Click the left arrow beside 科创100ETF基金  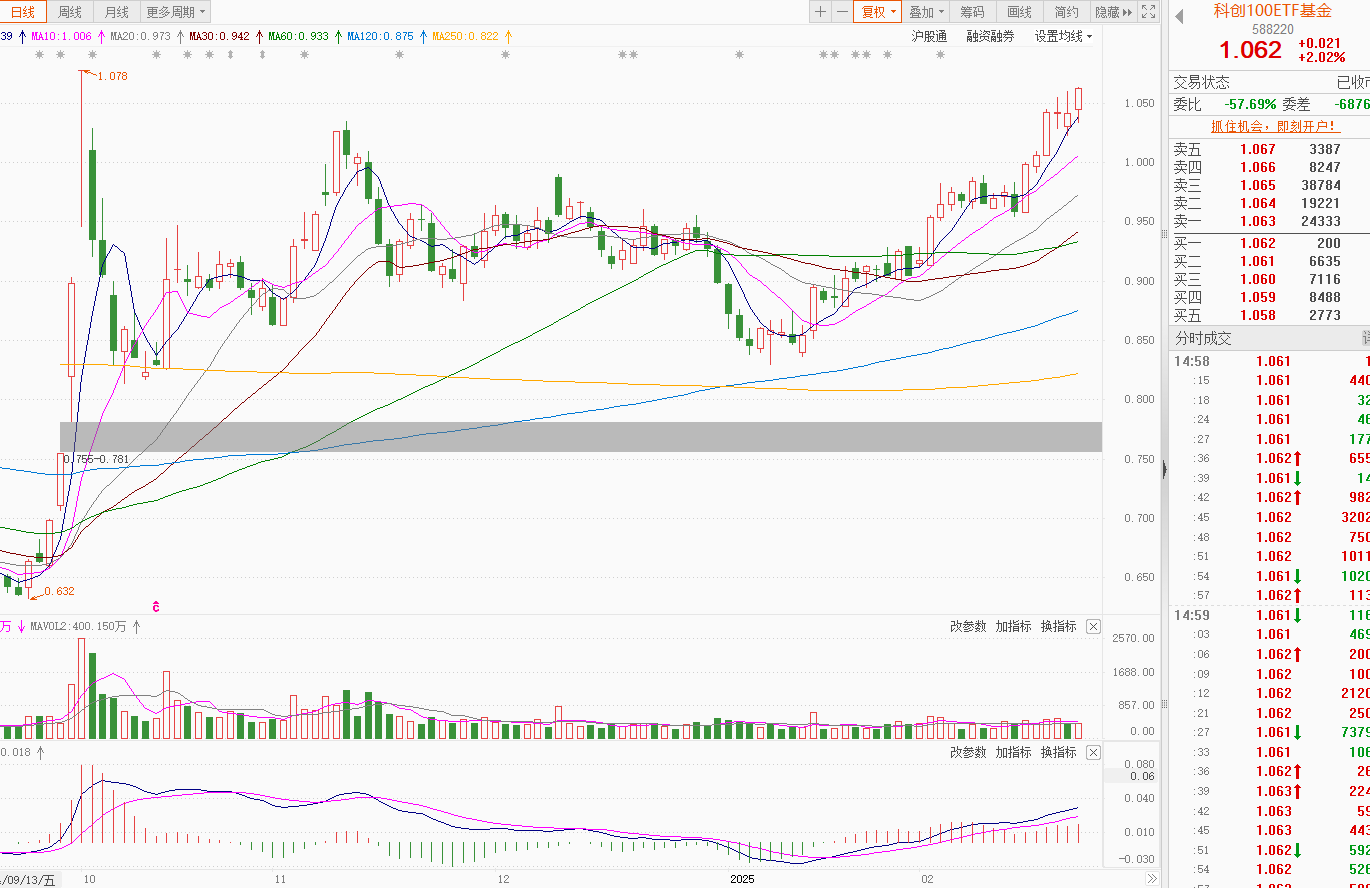pos(1179,15)
